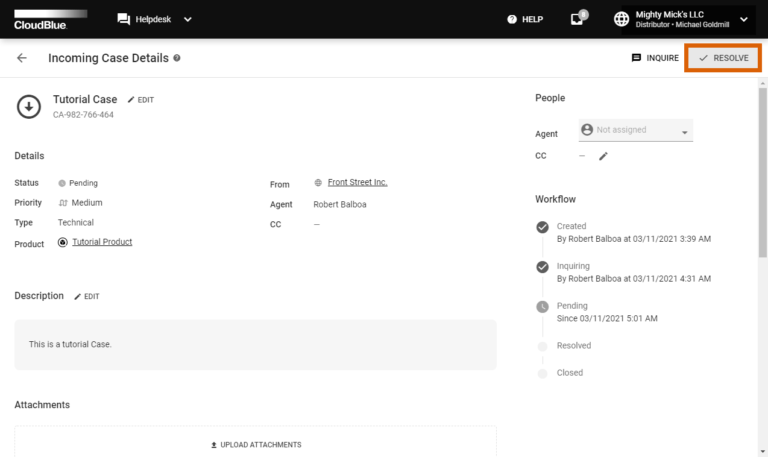Click the globe account icon

pos(622,19)
